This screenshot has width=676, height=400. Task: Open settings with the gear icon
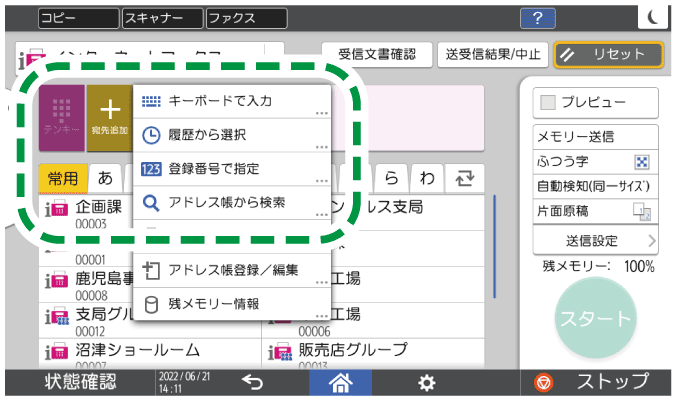427,383
